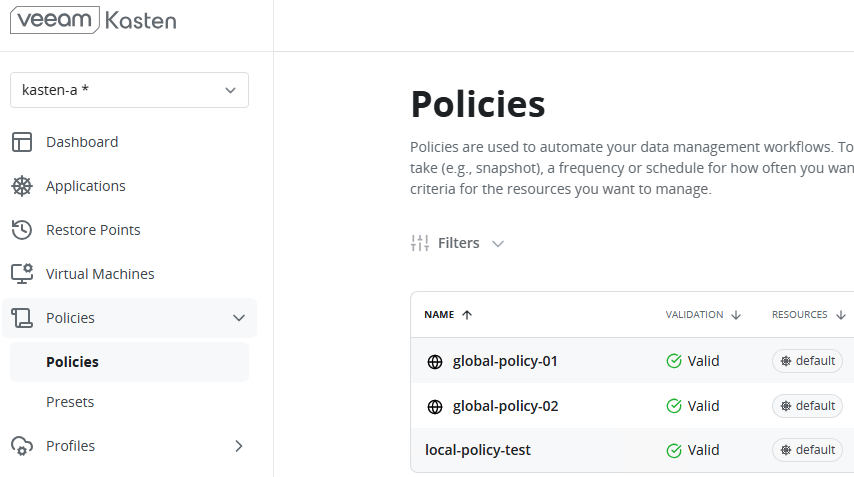The height and width of the screenshot is (477, 854).
Task: Click the Applications helm wheel icon
Action: tap(22, 186)
